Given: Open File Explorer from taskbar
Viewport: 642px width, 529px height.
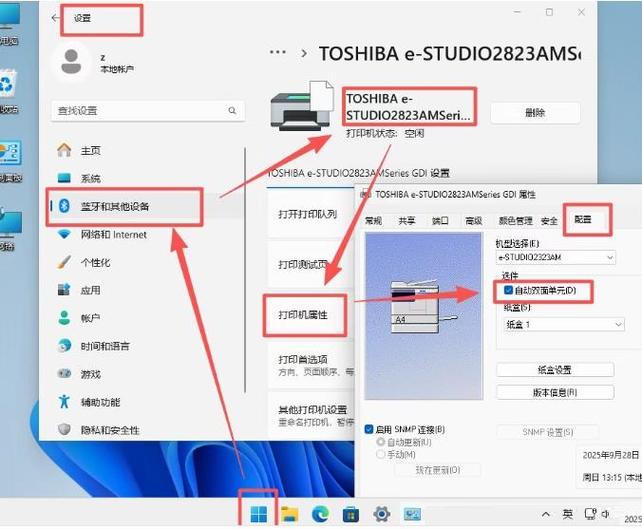Looking at the screenshot, I should point(289,514).
